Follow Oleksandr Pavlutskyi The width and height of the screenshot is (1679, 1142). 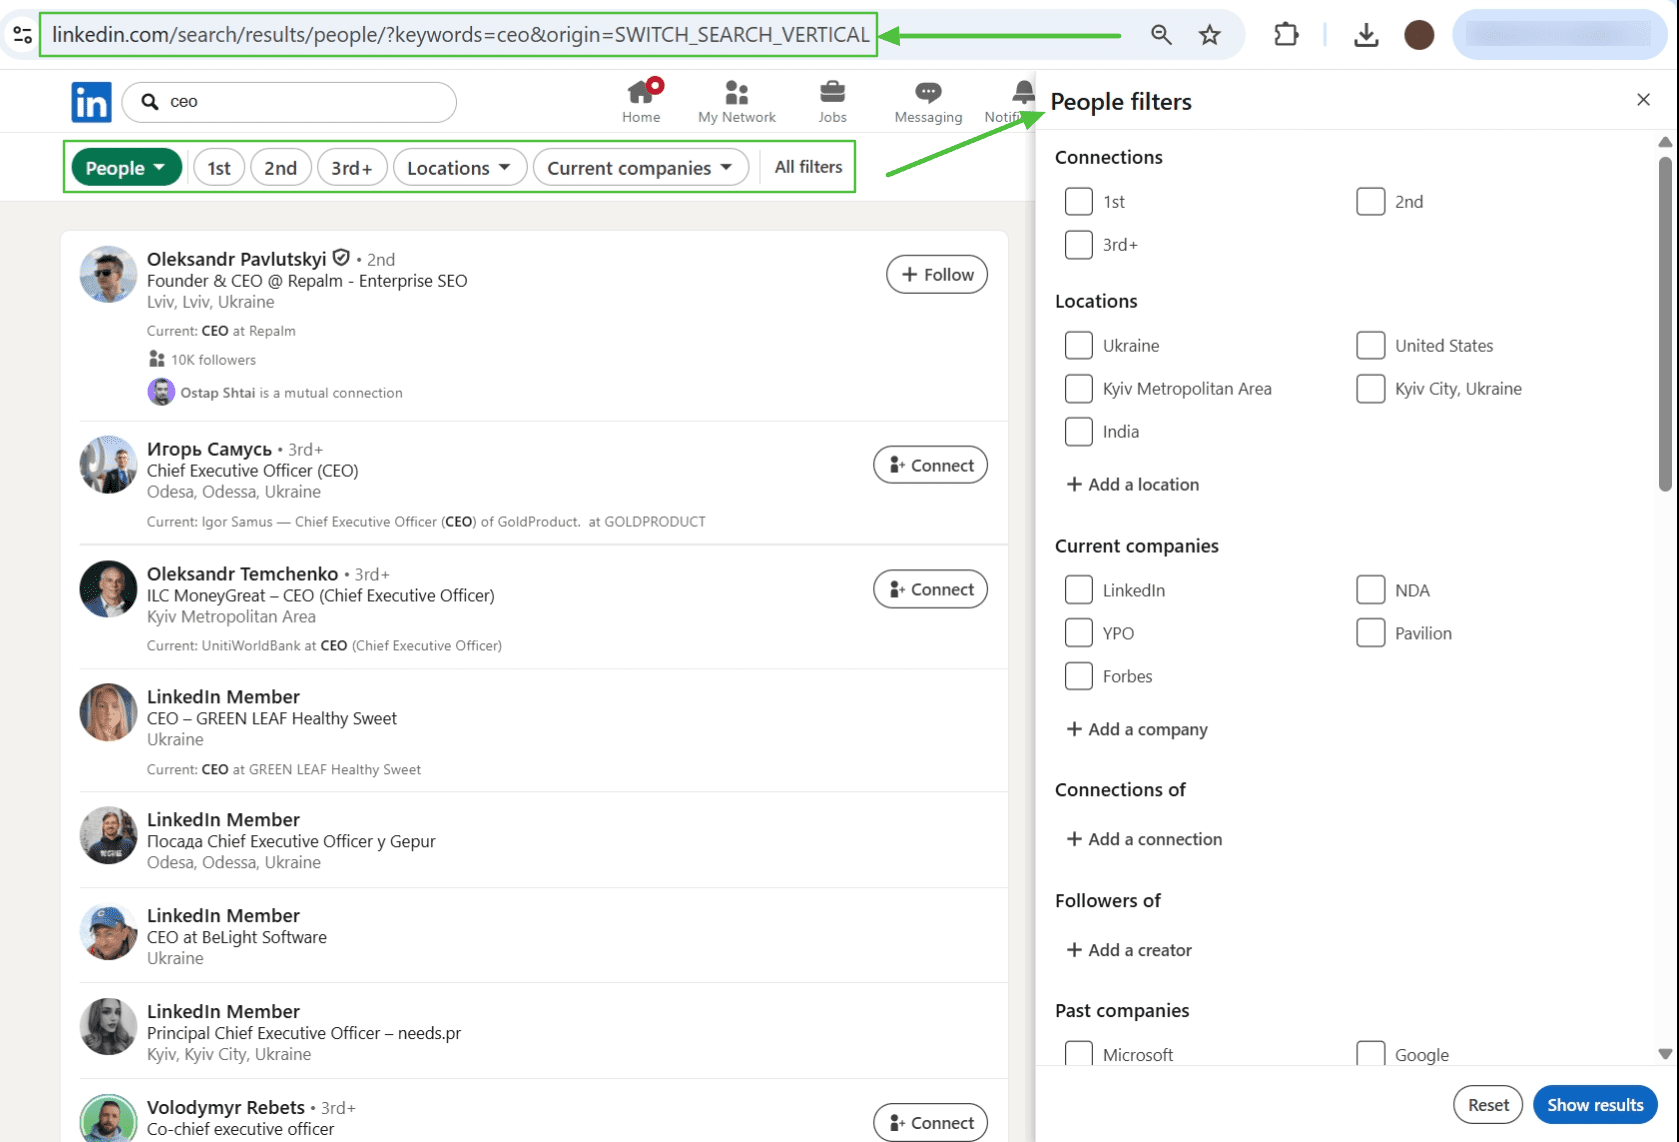(x=936, y=274)
